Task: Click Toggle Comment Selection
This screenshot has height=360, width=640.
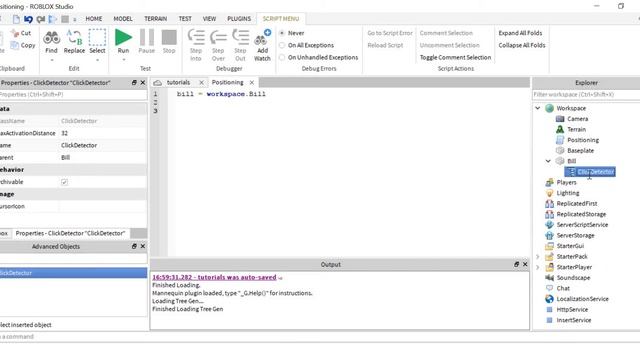Action: [x=456, y=58]
